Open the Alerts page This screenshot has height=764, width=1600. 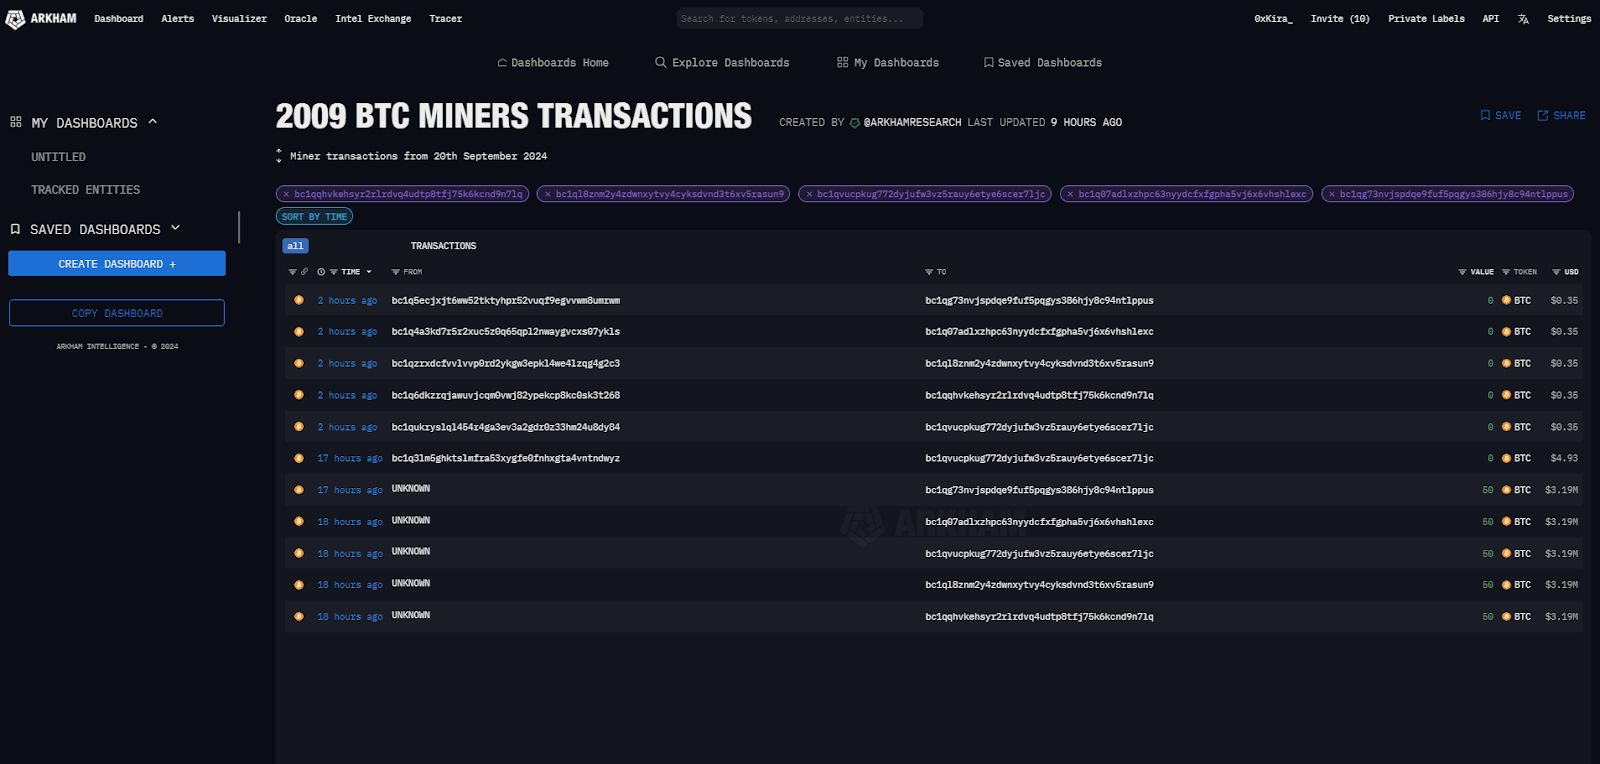[x=177, y=19]
